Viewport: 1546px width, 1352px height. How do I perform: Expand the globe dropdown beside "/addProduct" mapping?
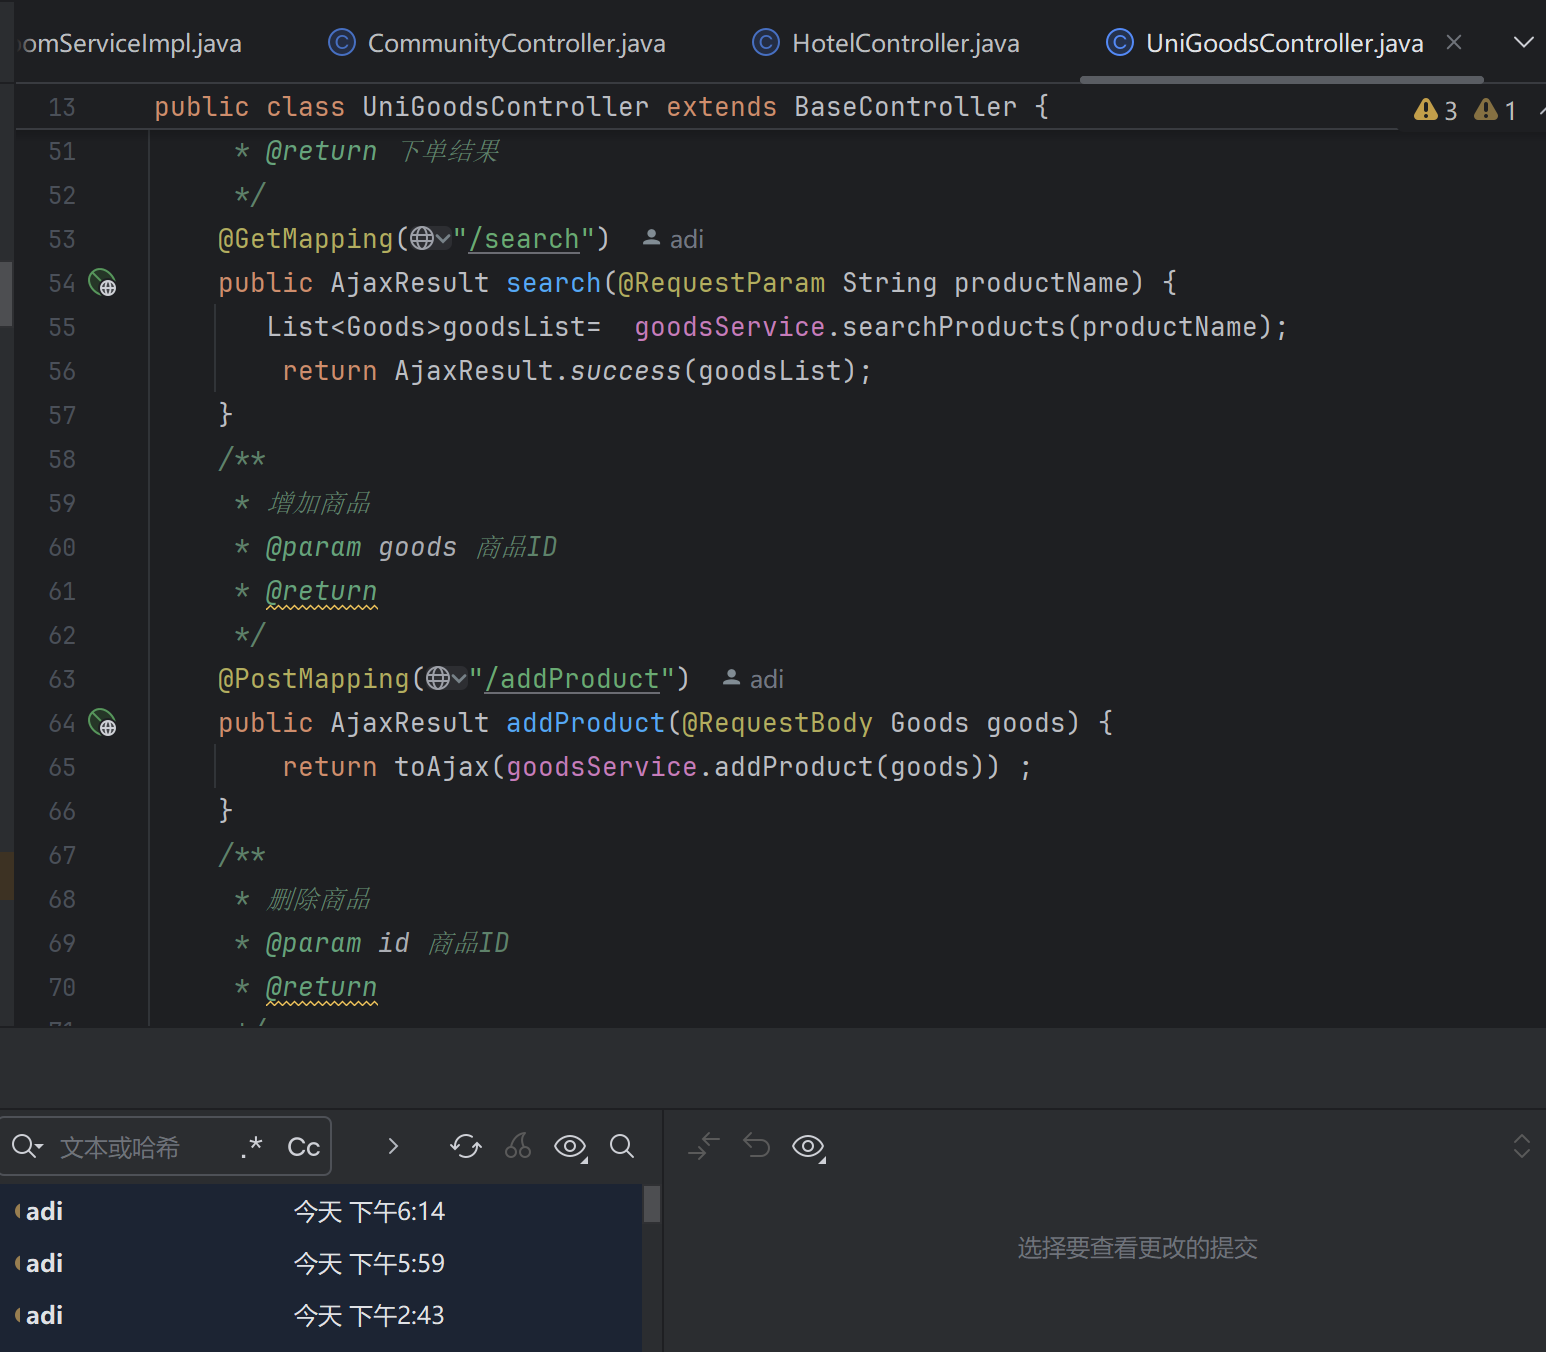click(447, 679)
